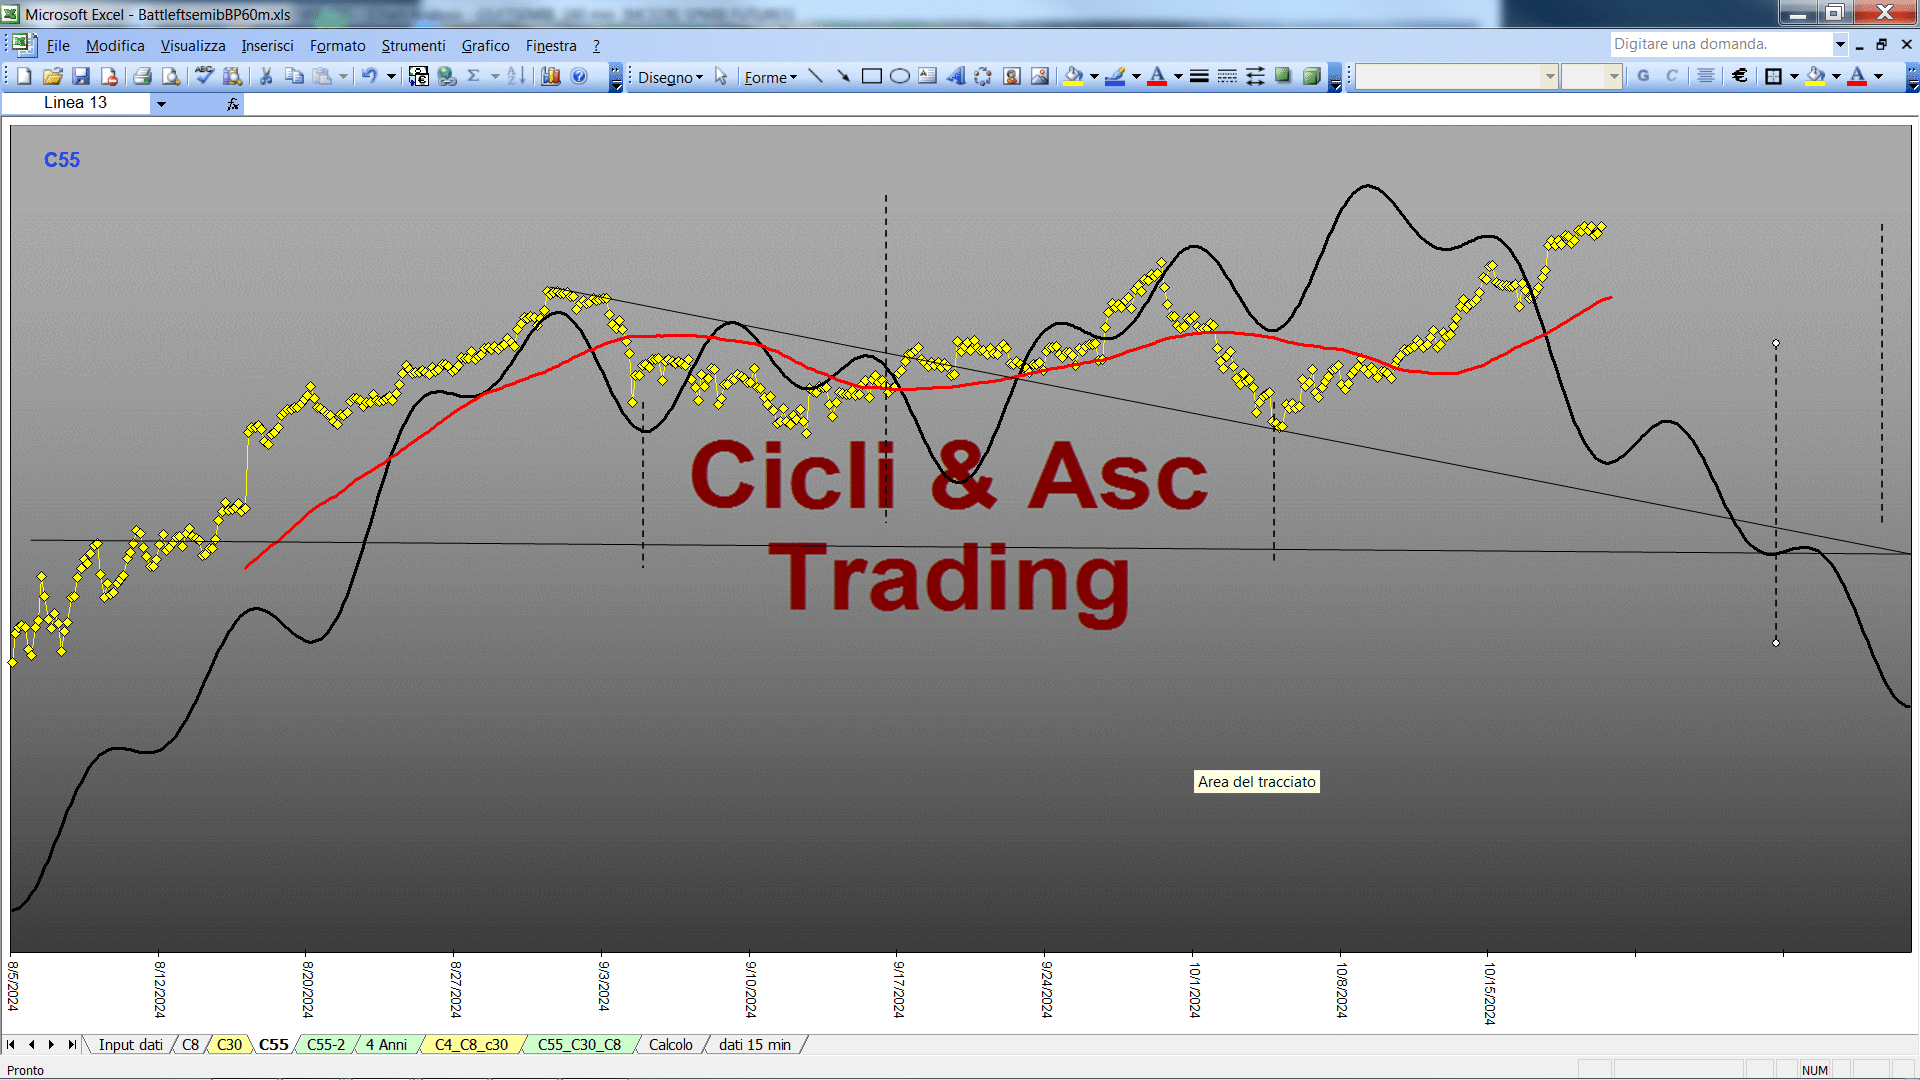1920x1080 pixels.
Task: Click the Undo arrow icon
Action: [370, 76]
